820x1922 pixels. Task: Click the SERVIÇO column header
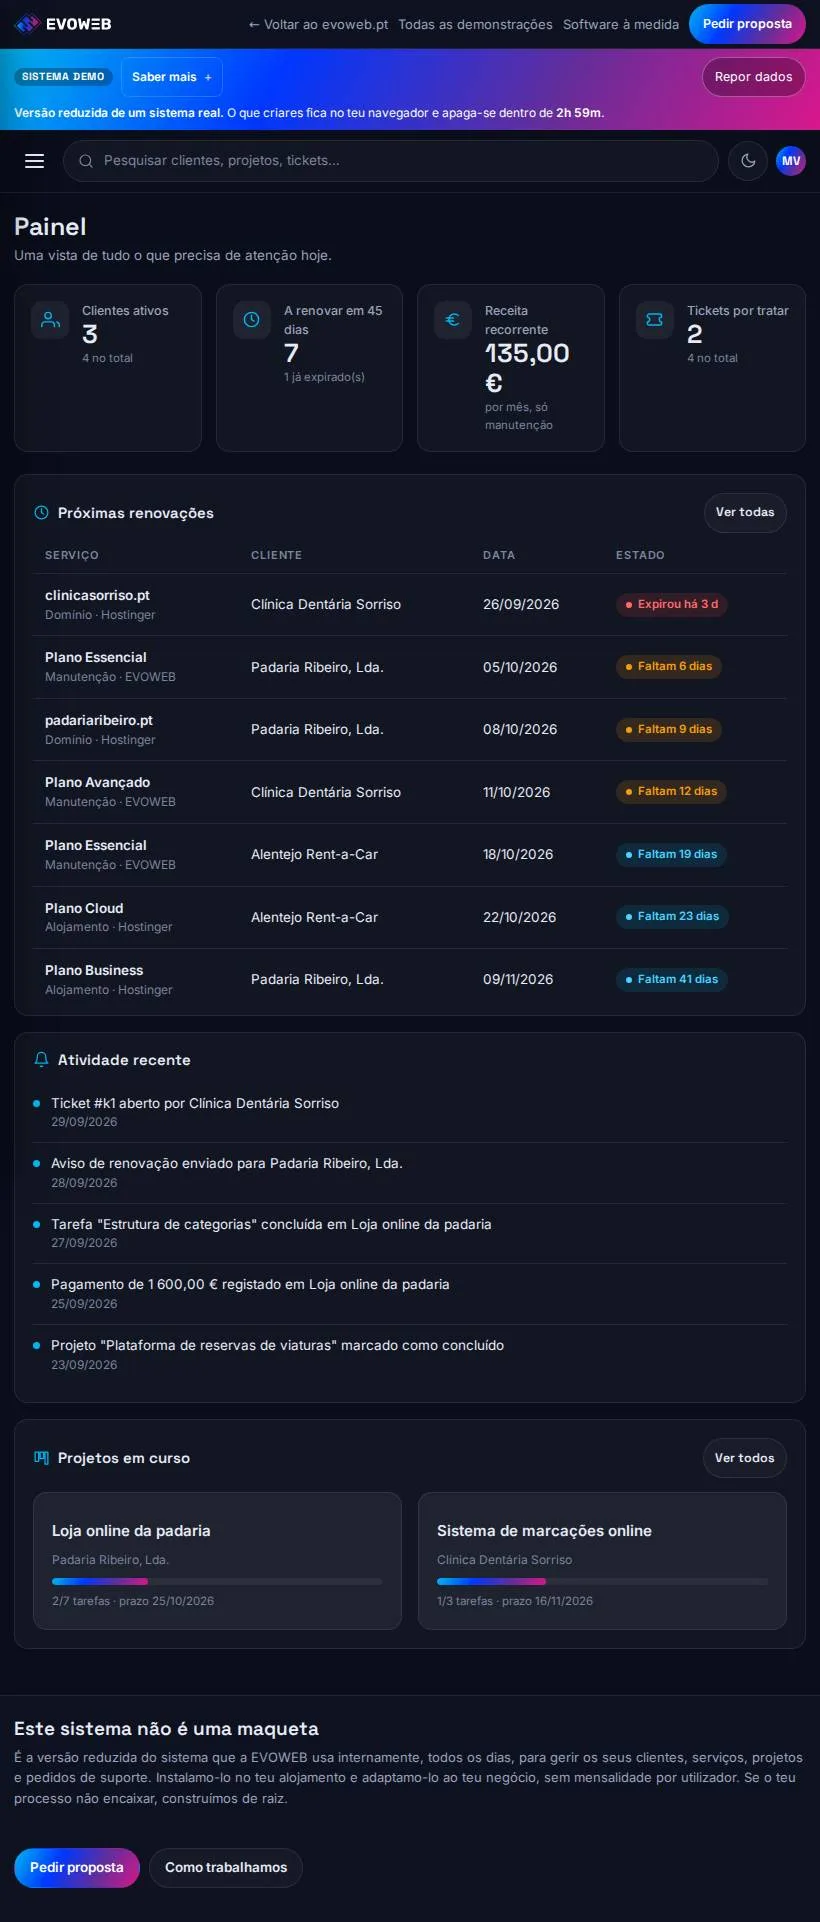[72, 555]
